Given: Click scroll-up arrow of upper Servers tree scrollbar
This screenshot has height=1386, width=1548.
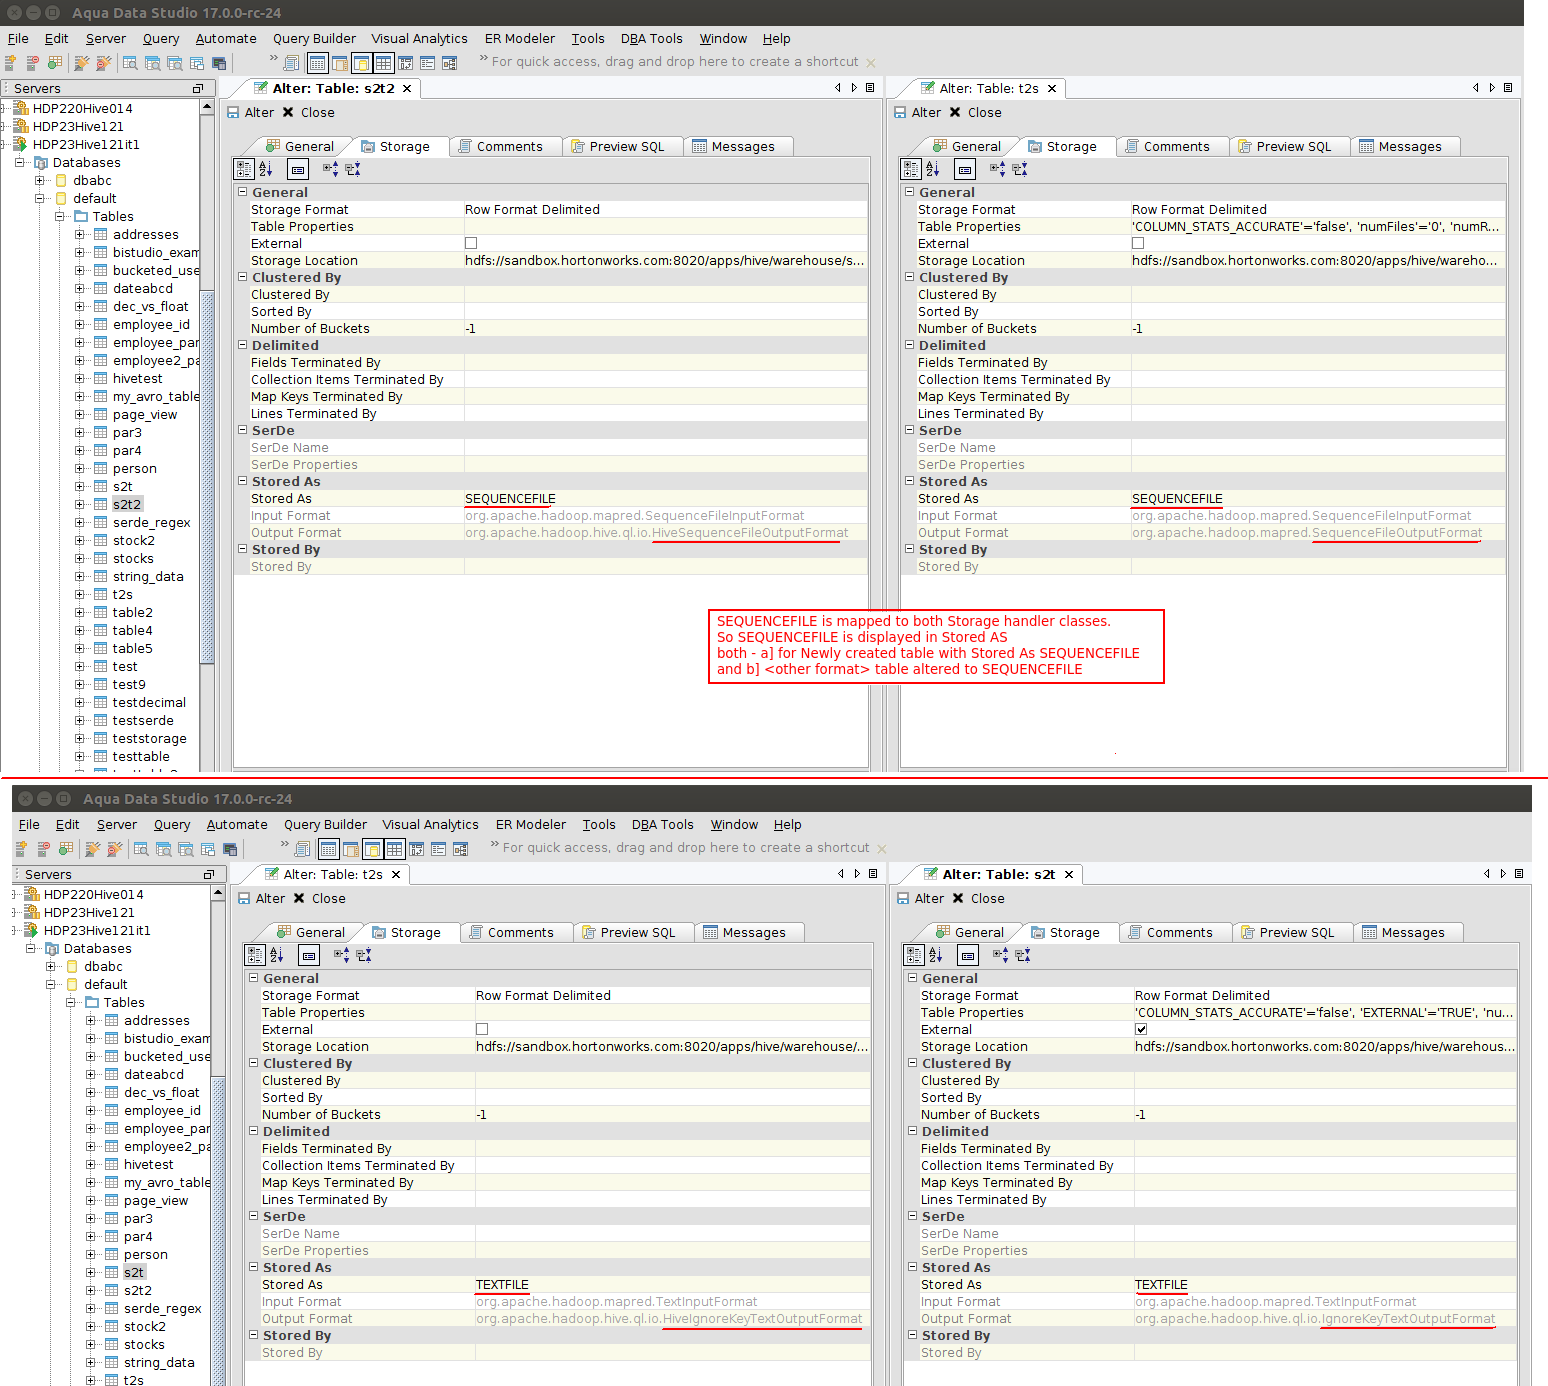Looking at the screenshot, I should click(207, 107).
